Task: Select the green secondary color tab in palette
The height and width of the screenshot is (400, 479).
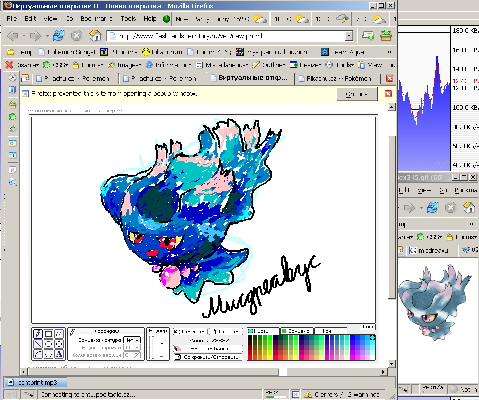Action: [x=296, y=331]
